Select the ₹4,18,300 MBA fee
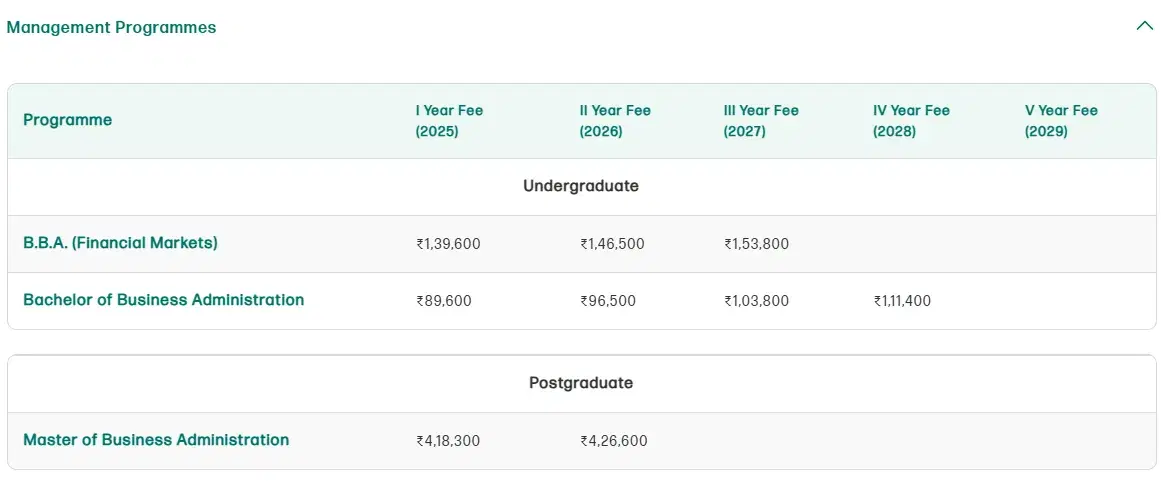1164x481 pixels. pyautogui.click(x=448, y=441)
